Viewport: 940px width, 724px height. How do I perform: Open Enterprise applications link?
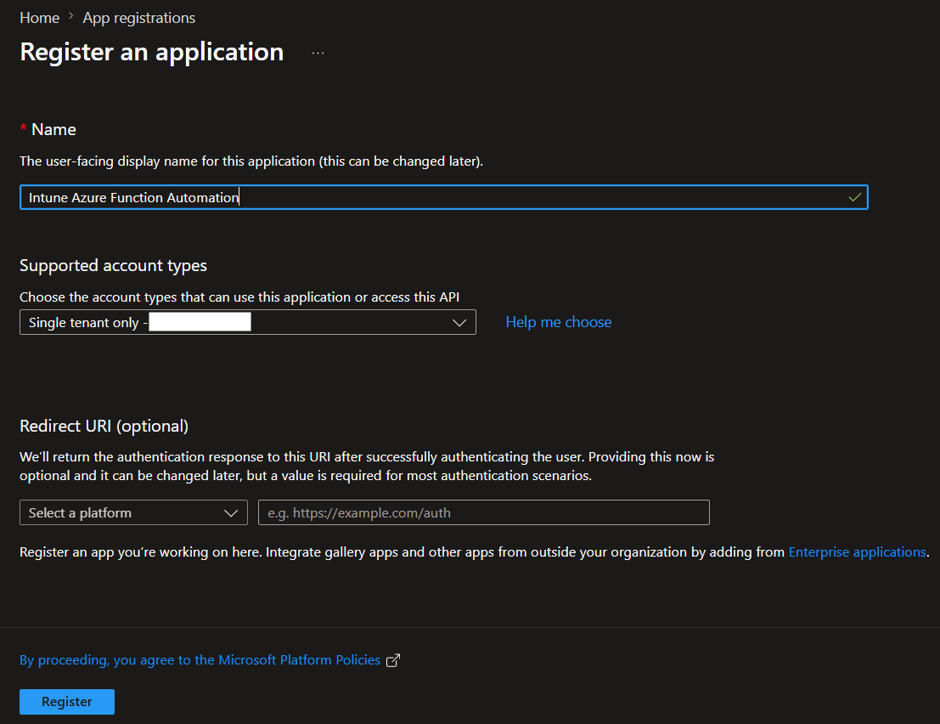coord(857,552)
